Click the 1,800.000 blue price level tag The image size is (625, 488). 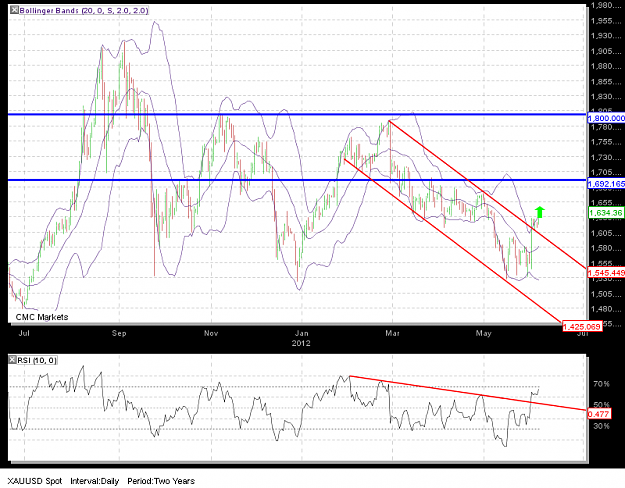606,118
